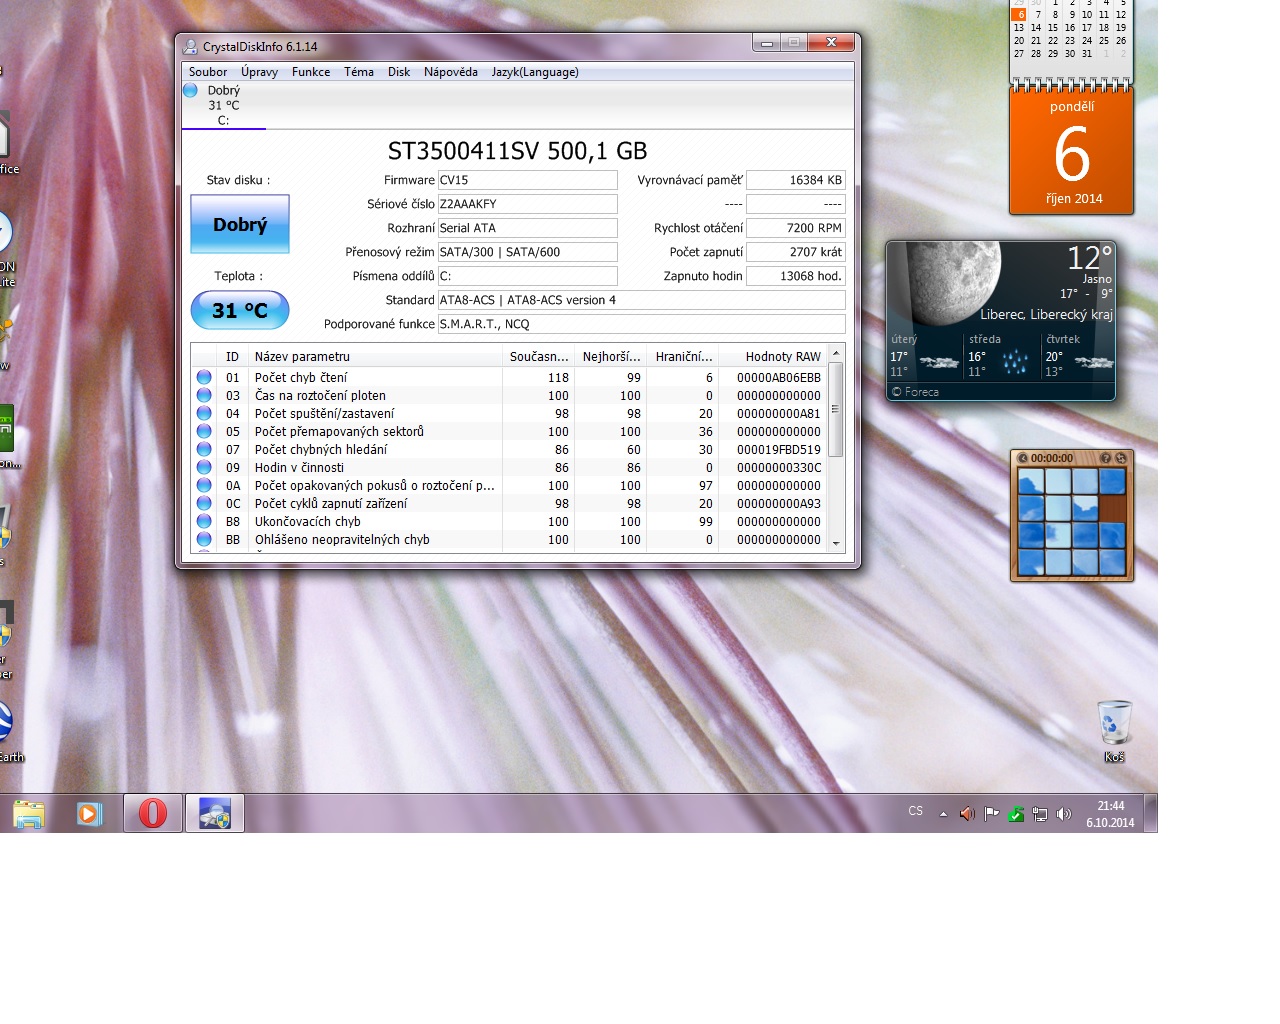This screenshot has height=1024, width=1280.
Task: Click the CS language indicator
Action: tap(916, 811)
